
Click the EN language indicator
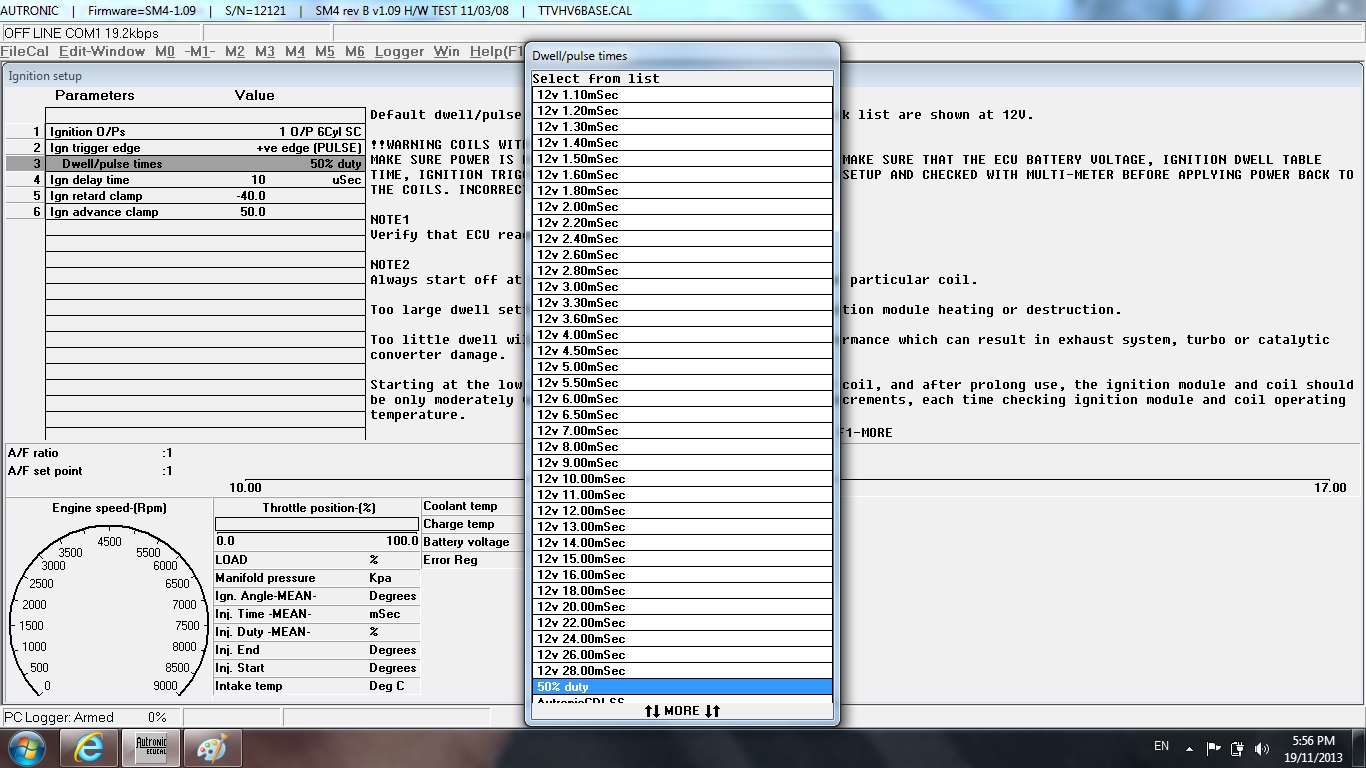pos(1161,746)
